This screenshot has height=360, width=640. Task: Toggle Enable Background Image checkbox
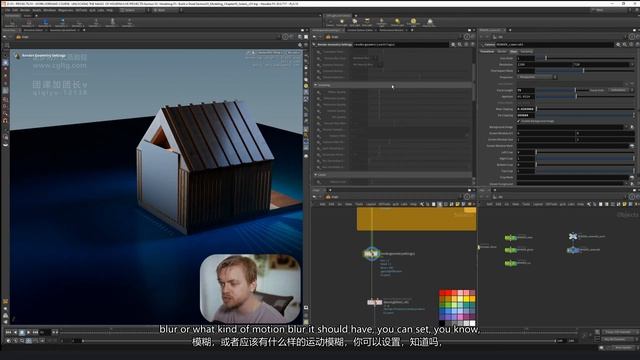click(519, 121)
